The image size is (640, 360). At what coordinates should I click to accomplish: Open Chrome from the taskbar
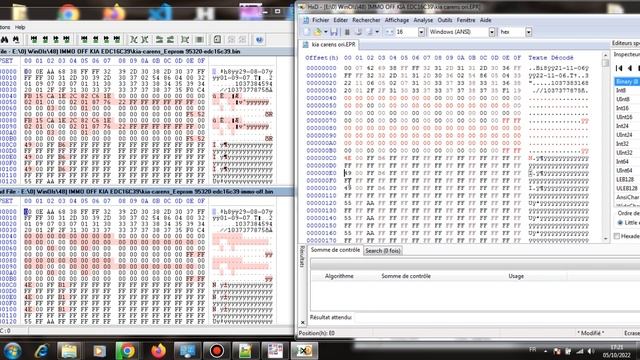(x=127, y=351)
